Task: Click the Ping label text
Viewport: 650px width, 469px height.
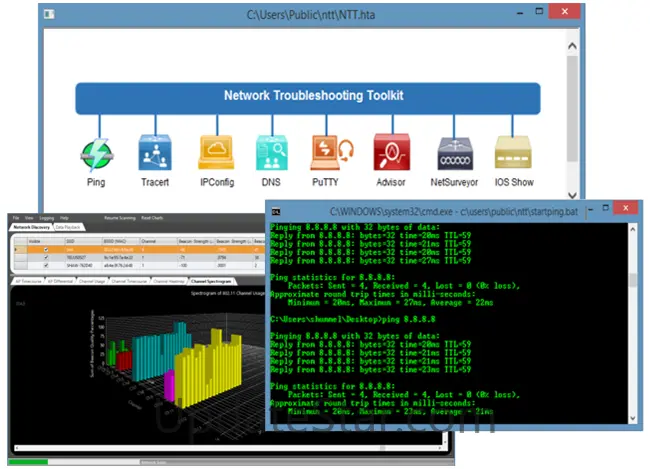Action: click(96, 182)
